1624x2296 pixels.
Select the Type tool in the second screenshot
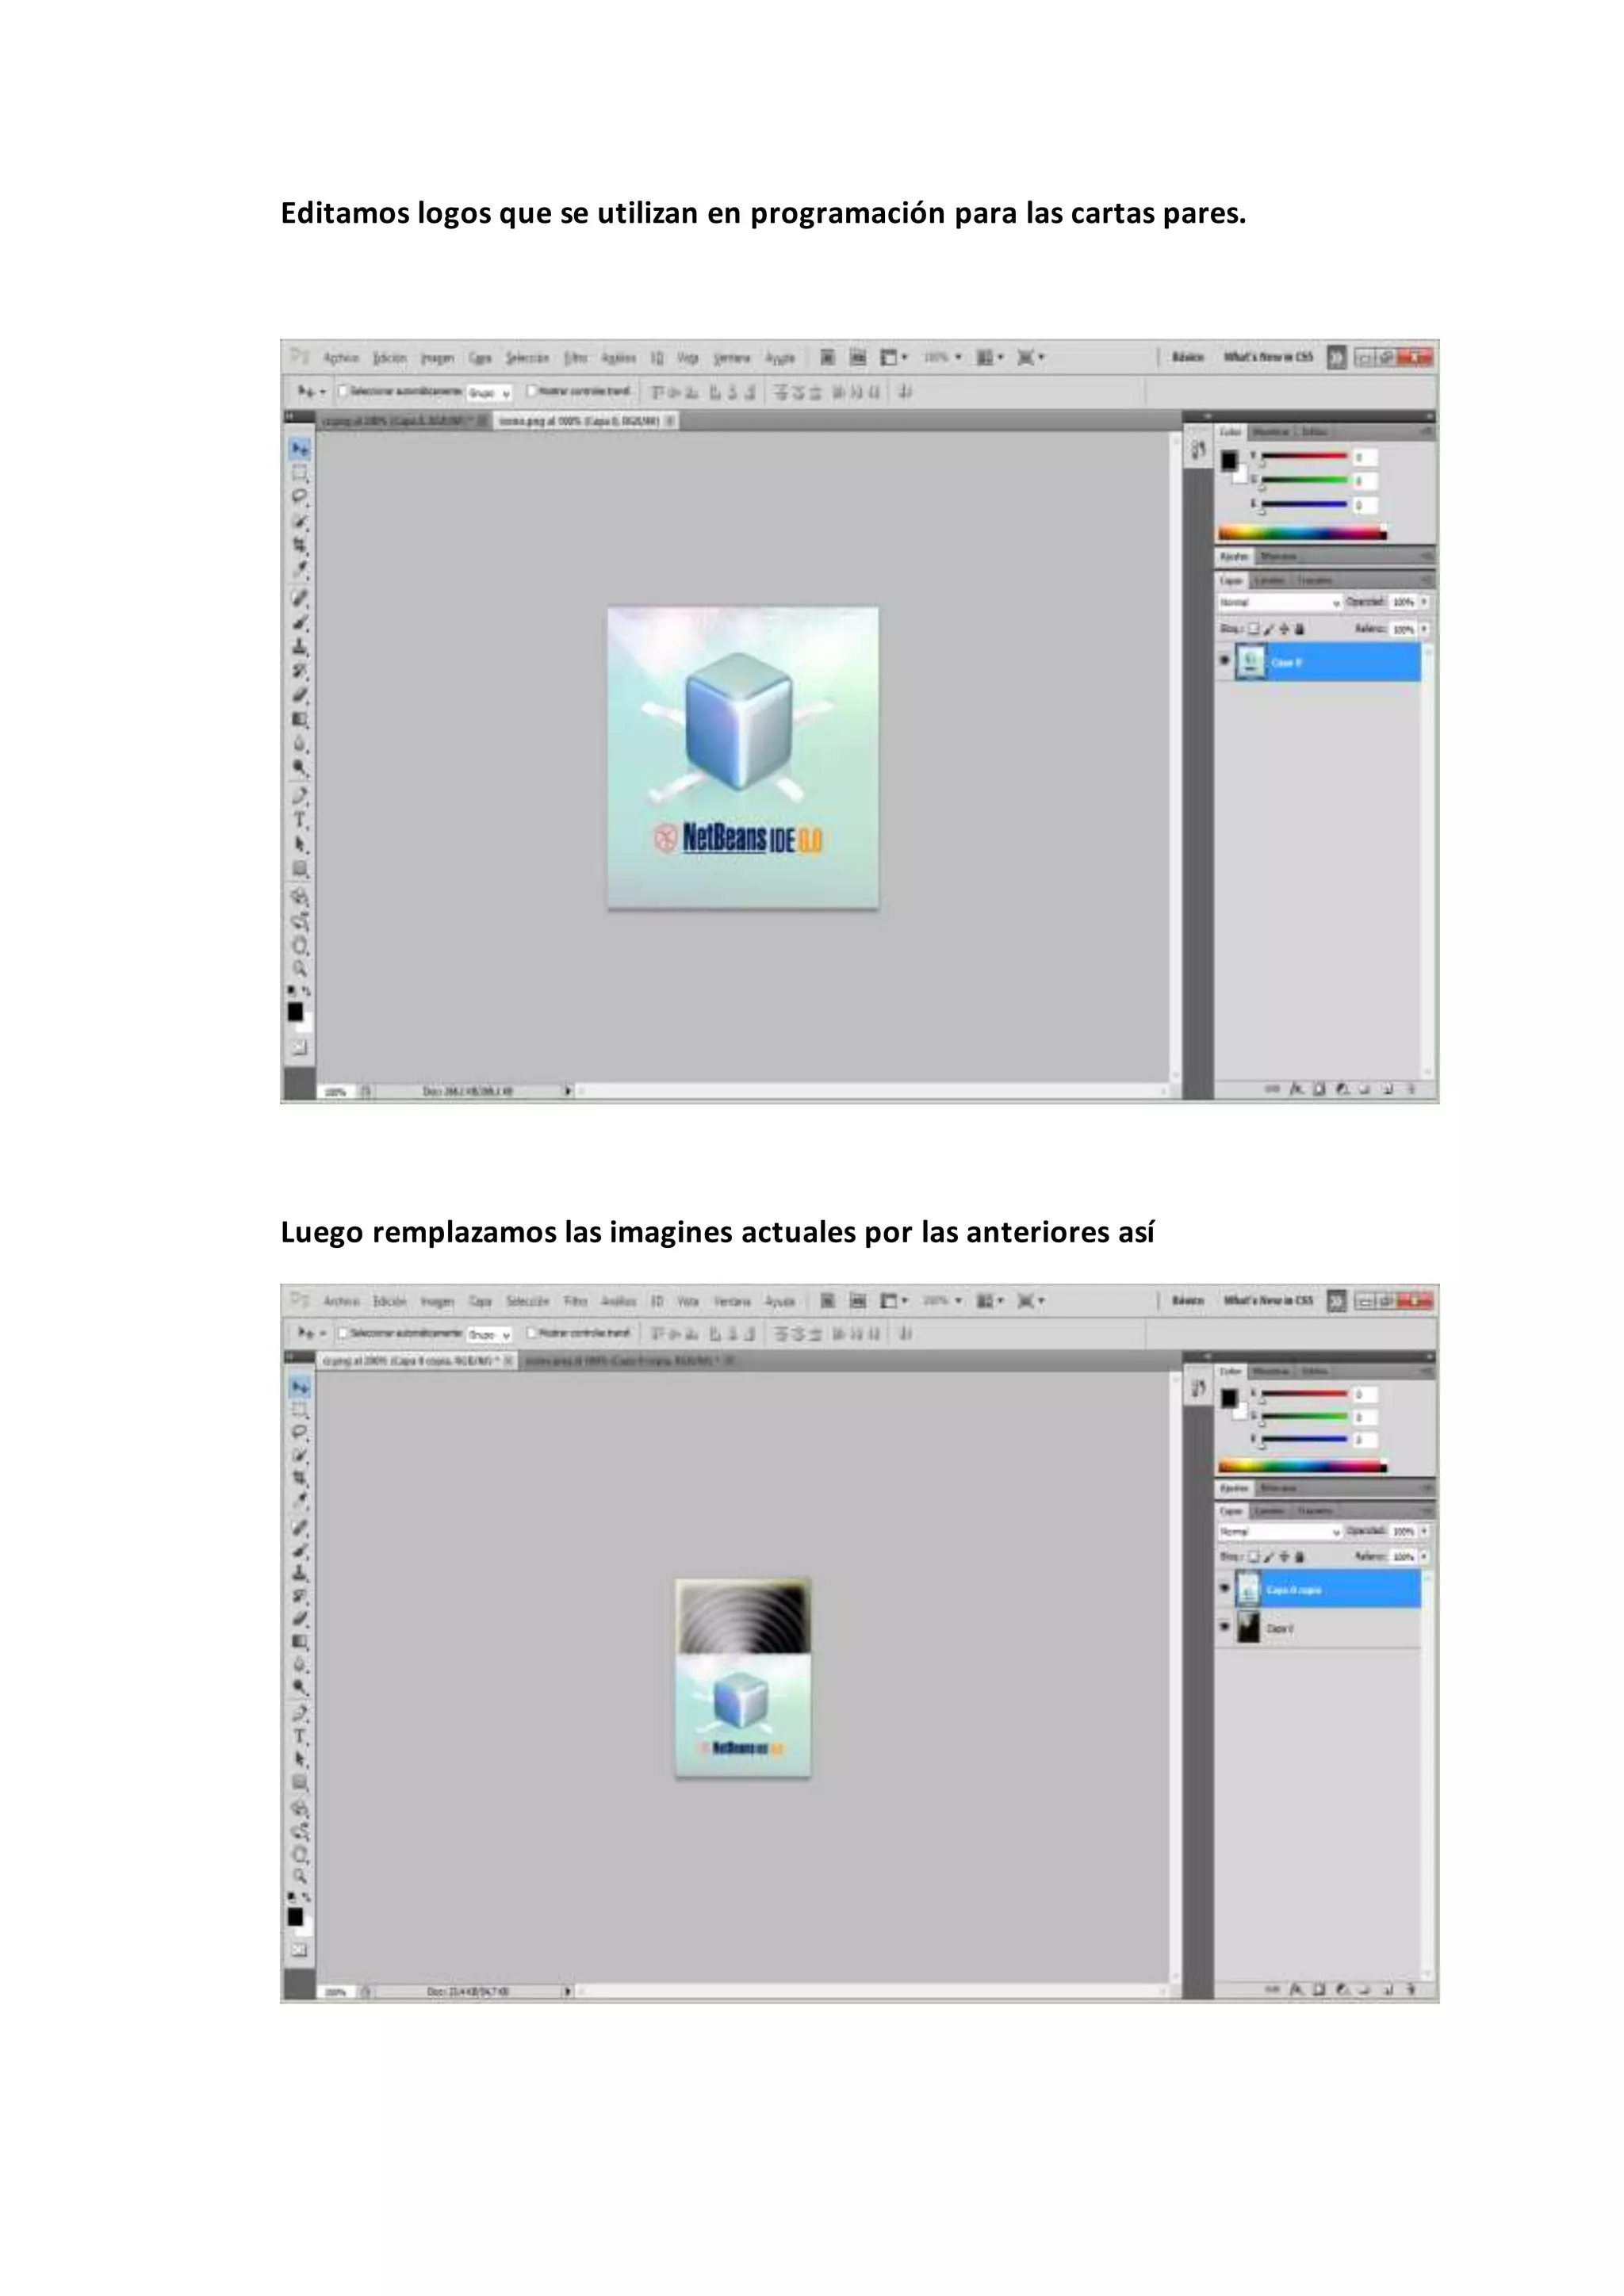tap(299, 1736)
